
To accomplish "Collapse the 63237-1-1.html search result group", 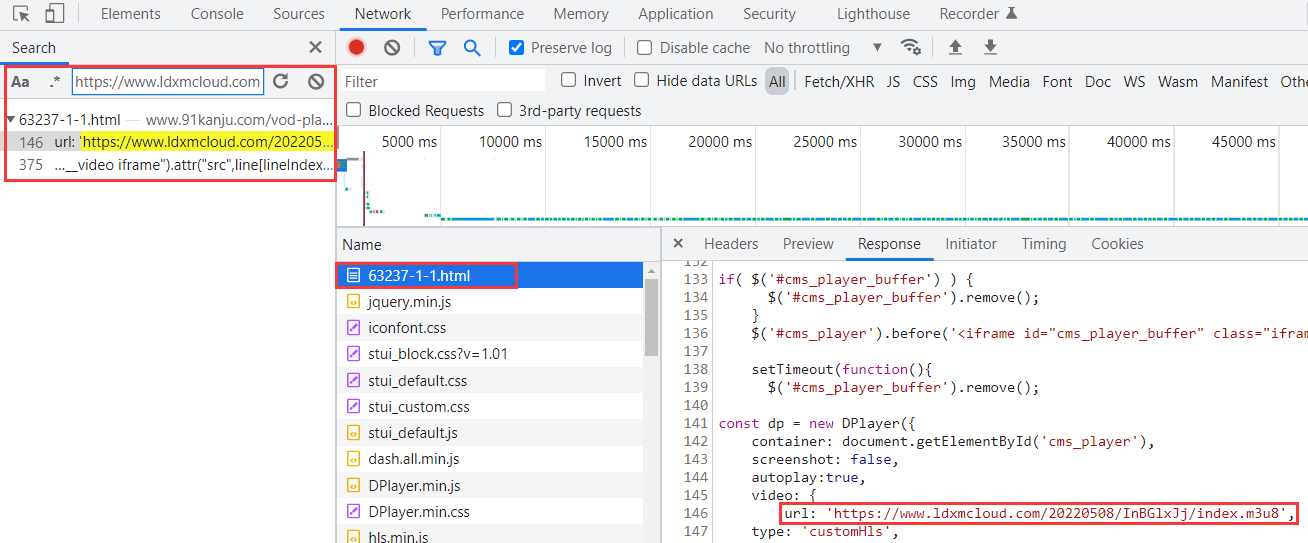I will coord(11,119).
